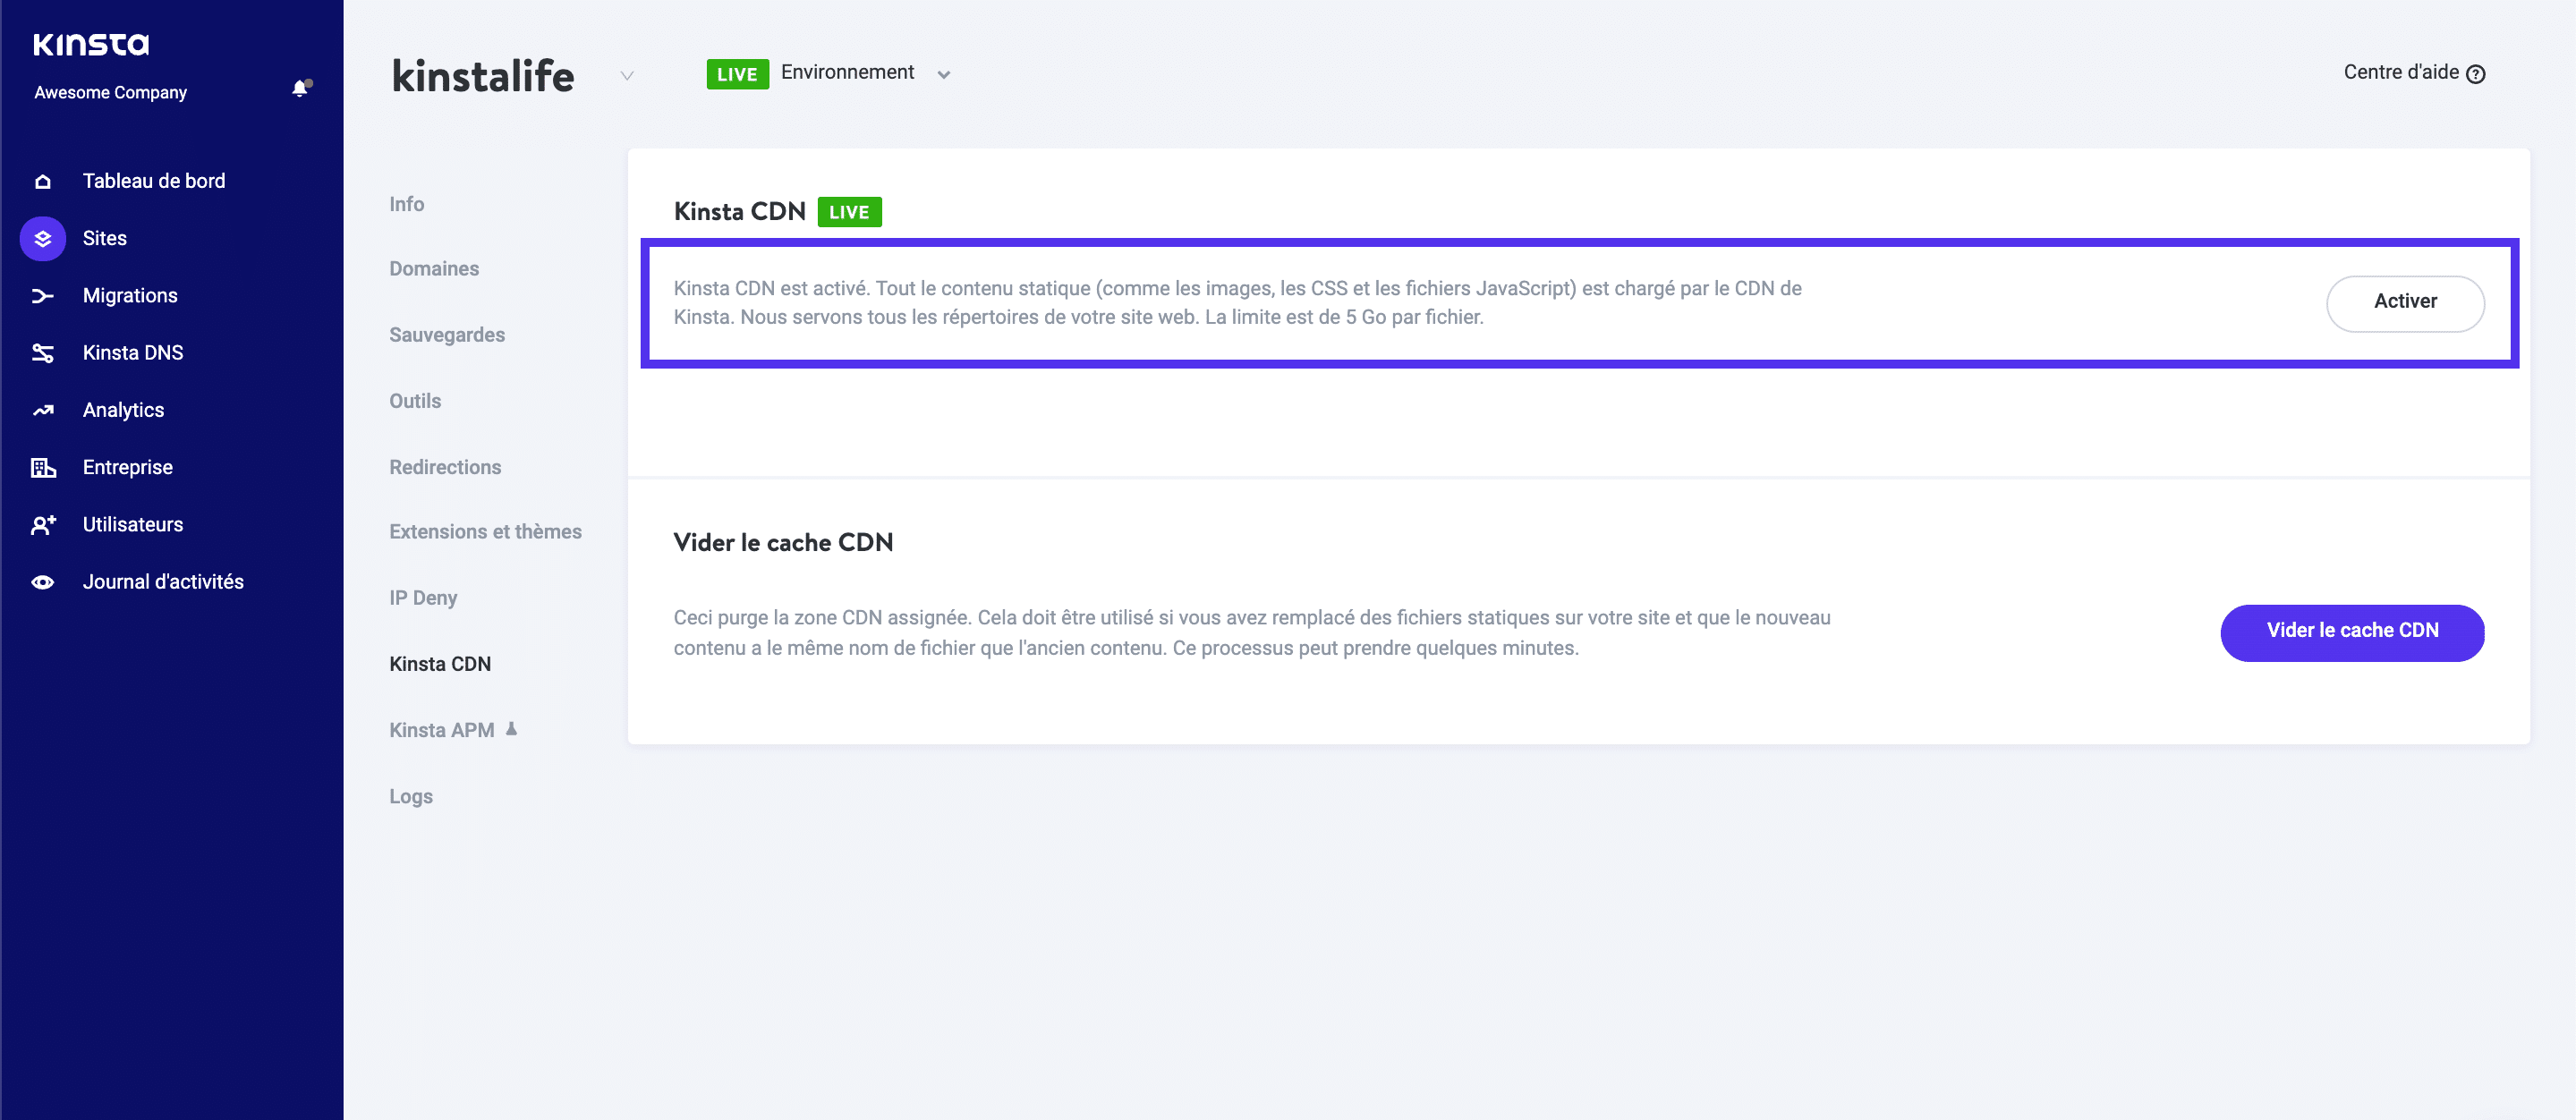The image size is (2576, 1120).
Task: Click the Utilisateurs icon in sidebar
Action: [45, 524]
